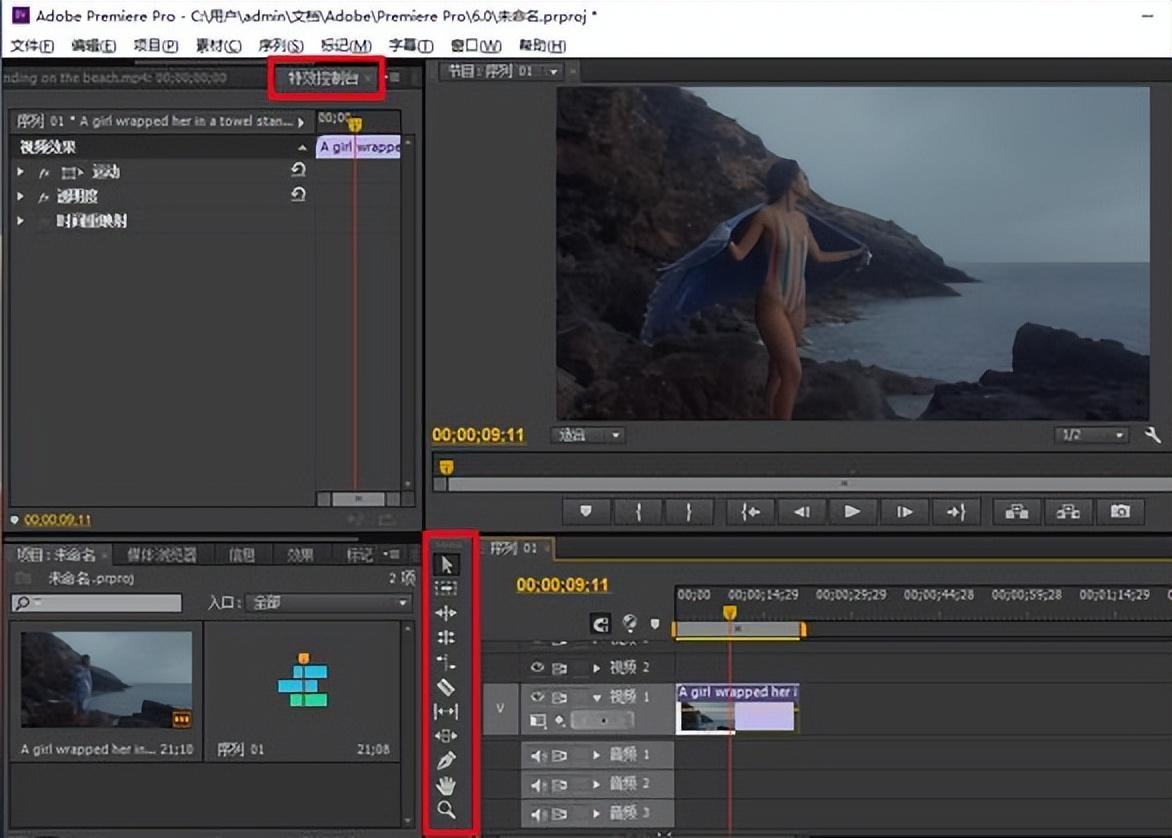The width and height of the screenshot is (1172, 838).
Task: Select the Razor tool in the toolbox
Action: [446, 687]
